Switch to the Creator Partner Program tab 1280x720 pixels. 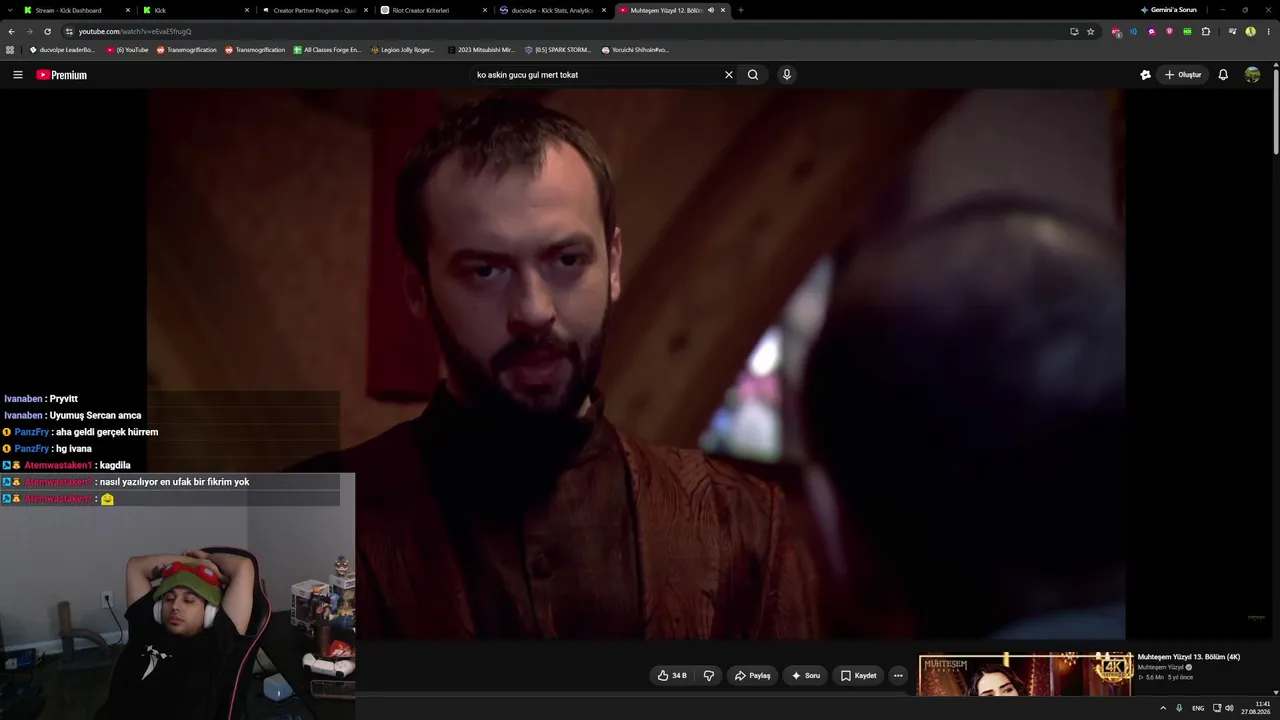click(x=313, y=10)
